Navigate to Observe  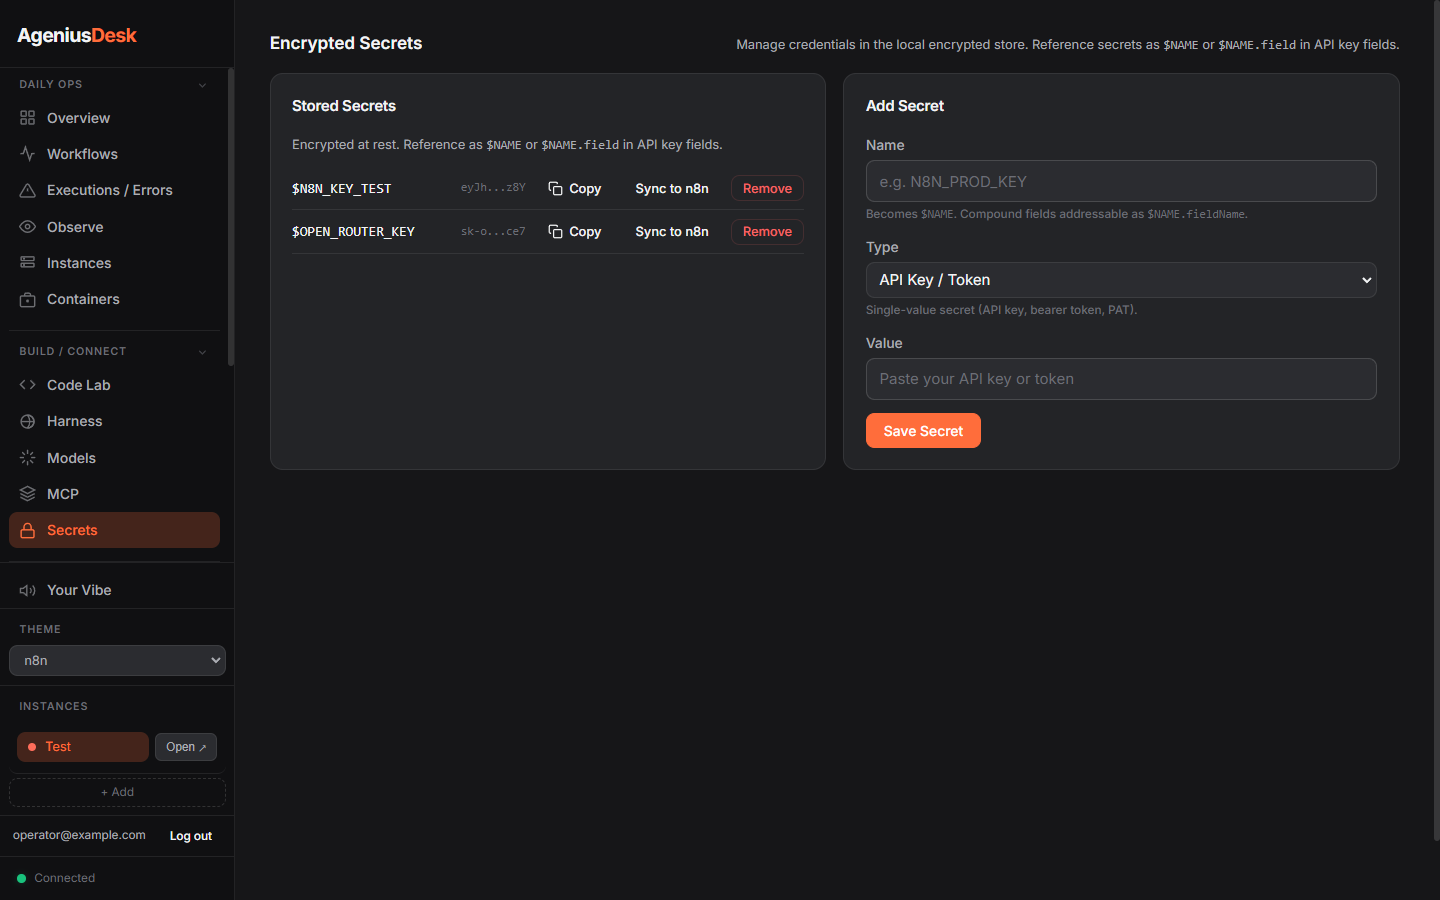pos(114,227)
